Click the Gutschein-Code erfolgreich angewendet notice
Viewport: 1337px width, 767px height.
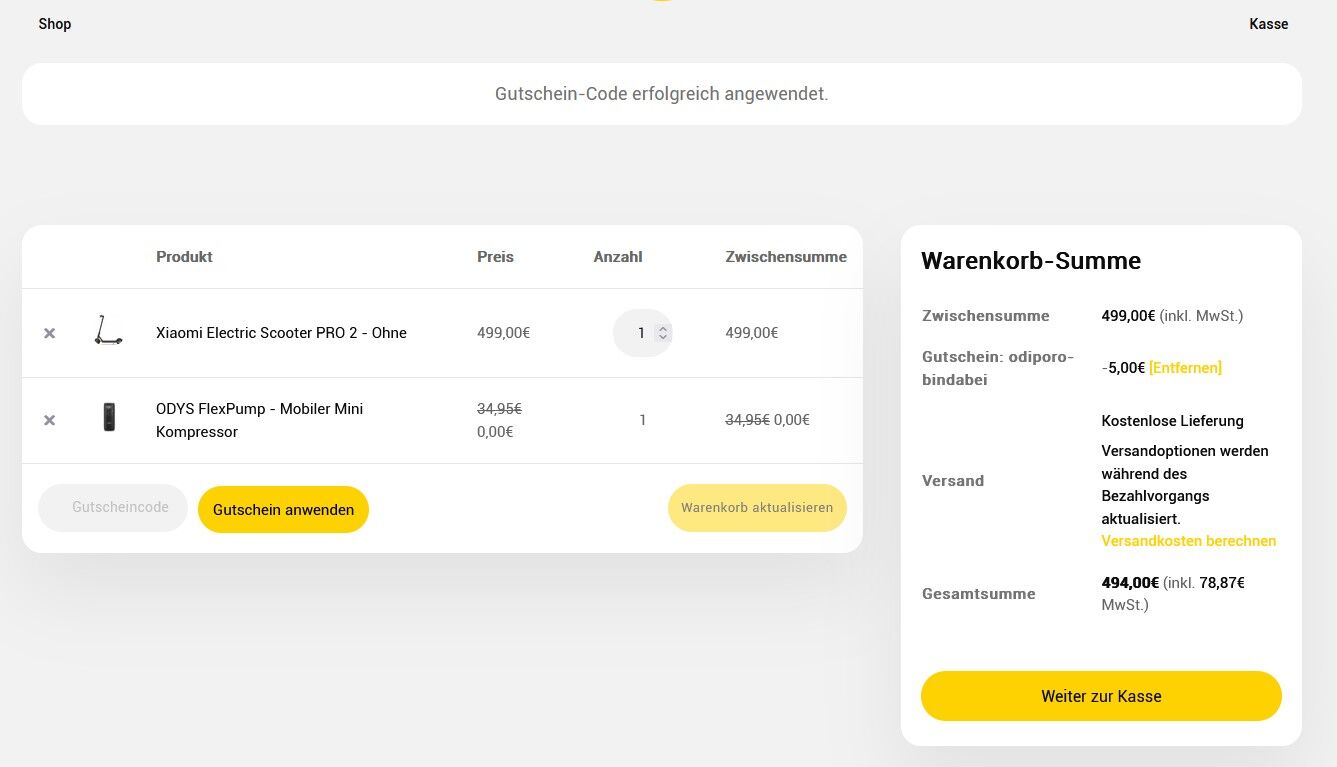(x=662, y=94)
